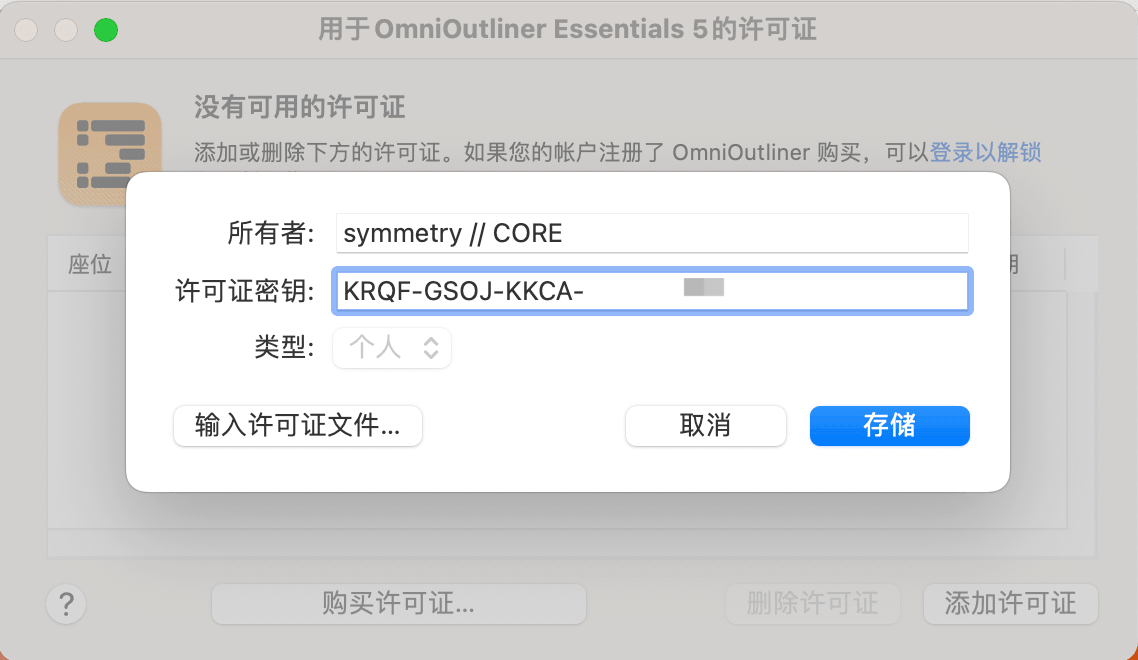
Task: Click into the 许可证密钥 license key field
Action: [x=652, y=291]
